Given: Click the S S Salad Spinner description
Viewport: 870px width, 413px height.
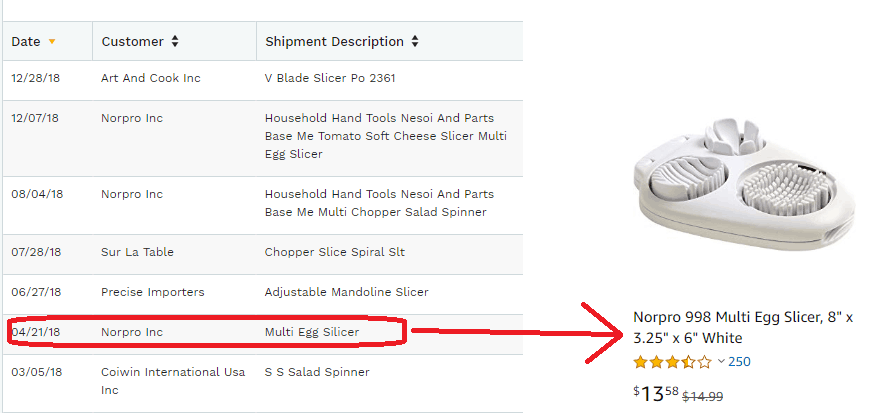Looking at the screenshot, I should coord(317,372).
